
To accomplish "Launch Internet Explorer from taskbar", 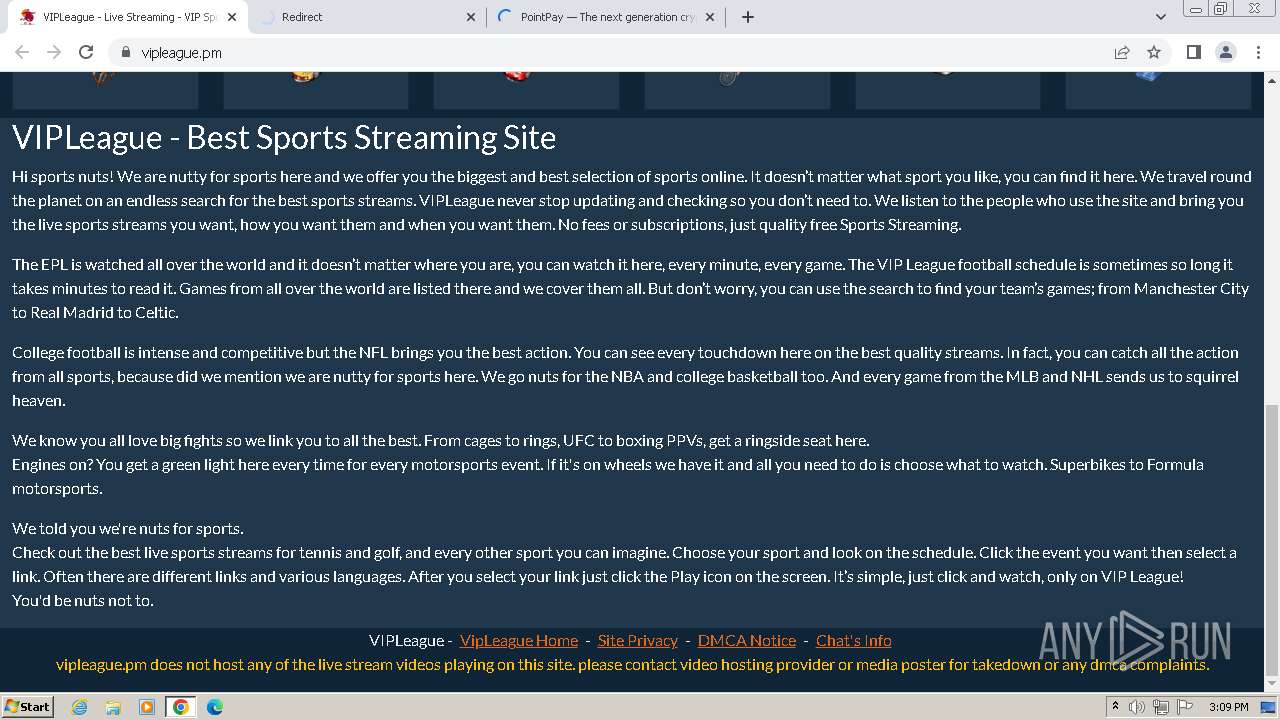I will 79,707.
